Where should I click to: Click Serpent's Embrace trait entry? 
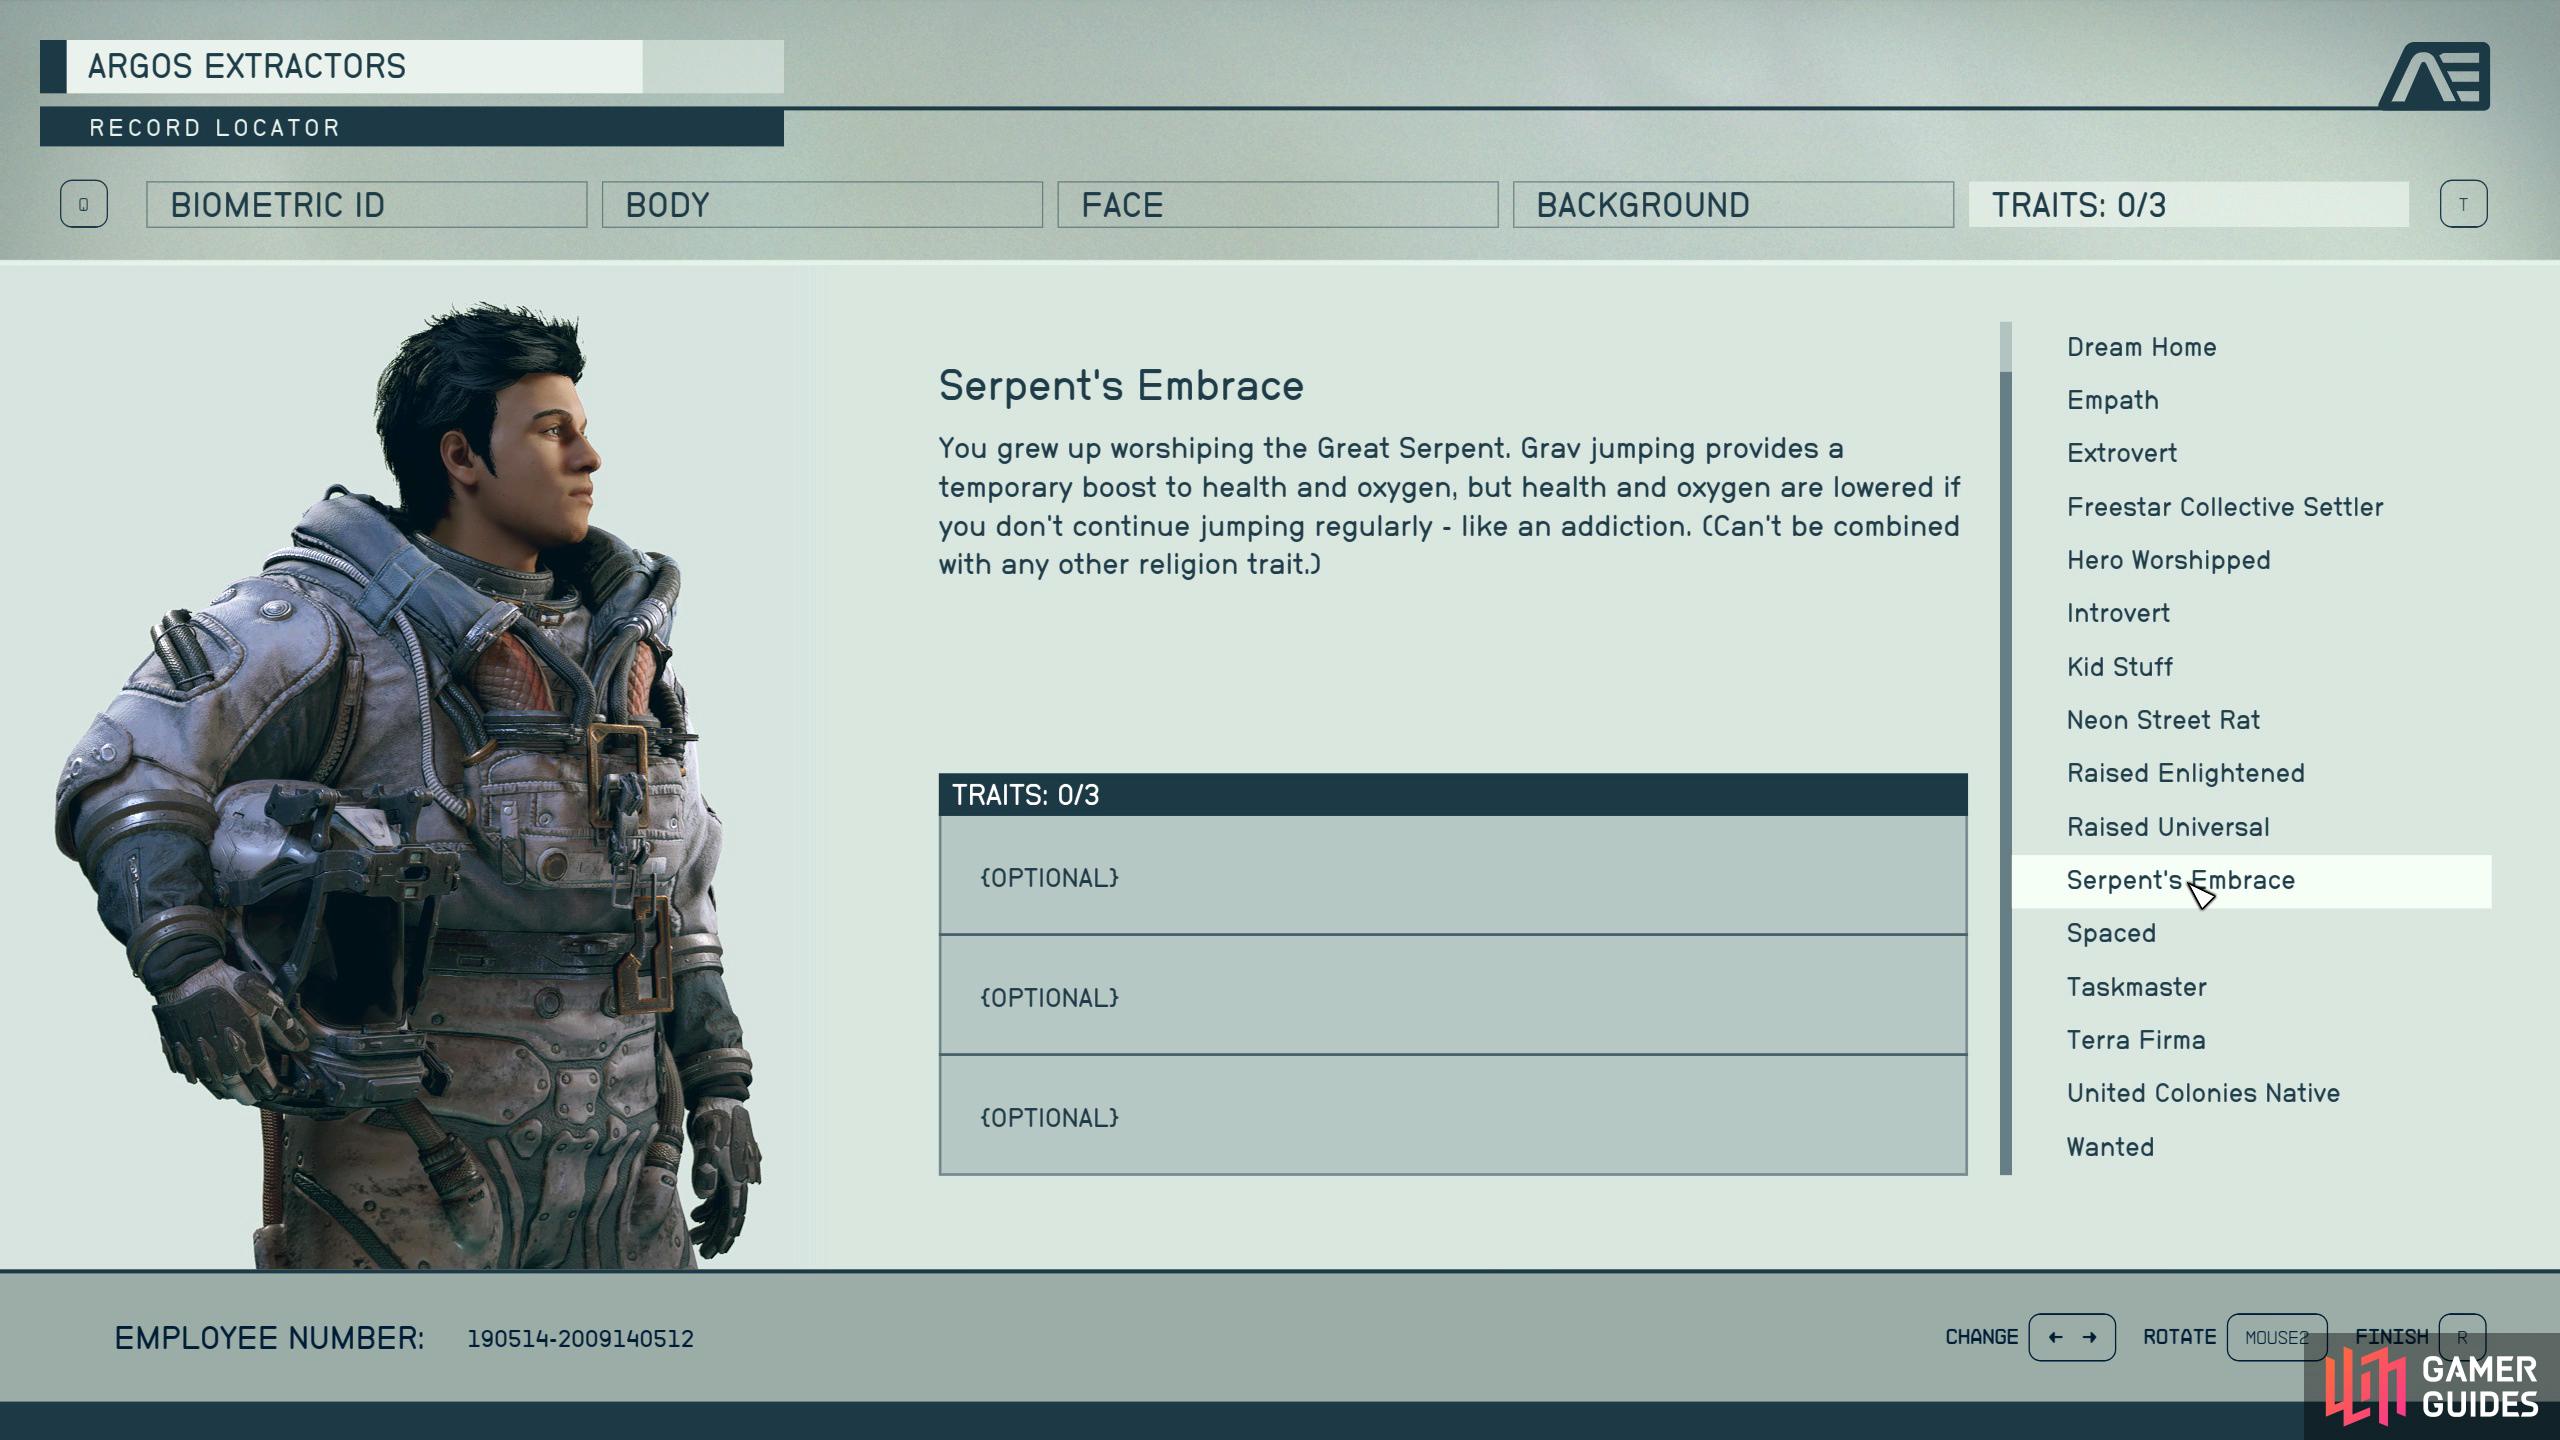pyautogui.click(x=2180, y=879)
